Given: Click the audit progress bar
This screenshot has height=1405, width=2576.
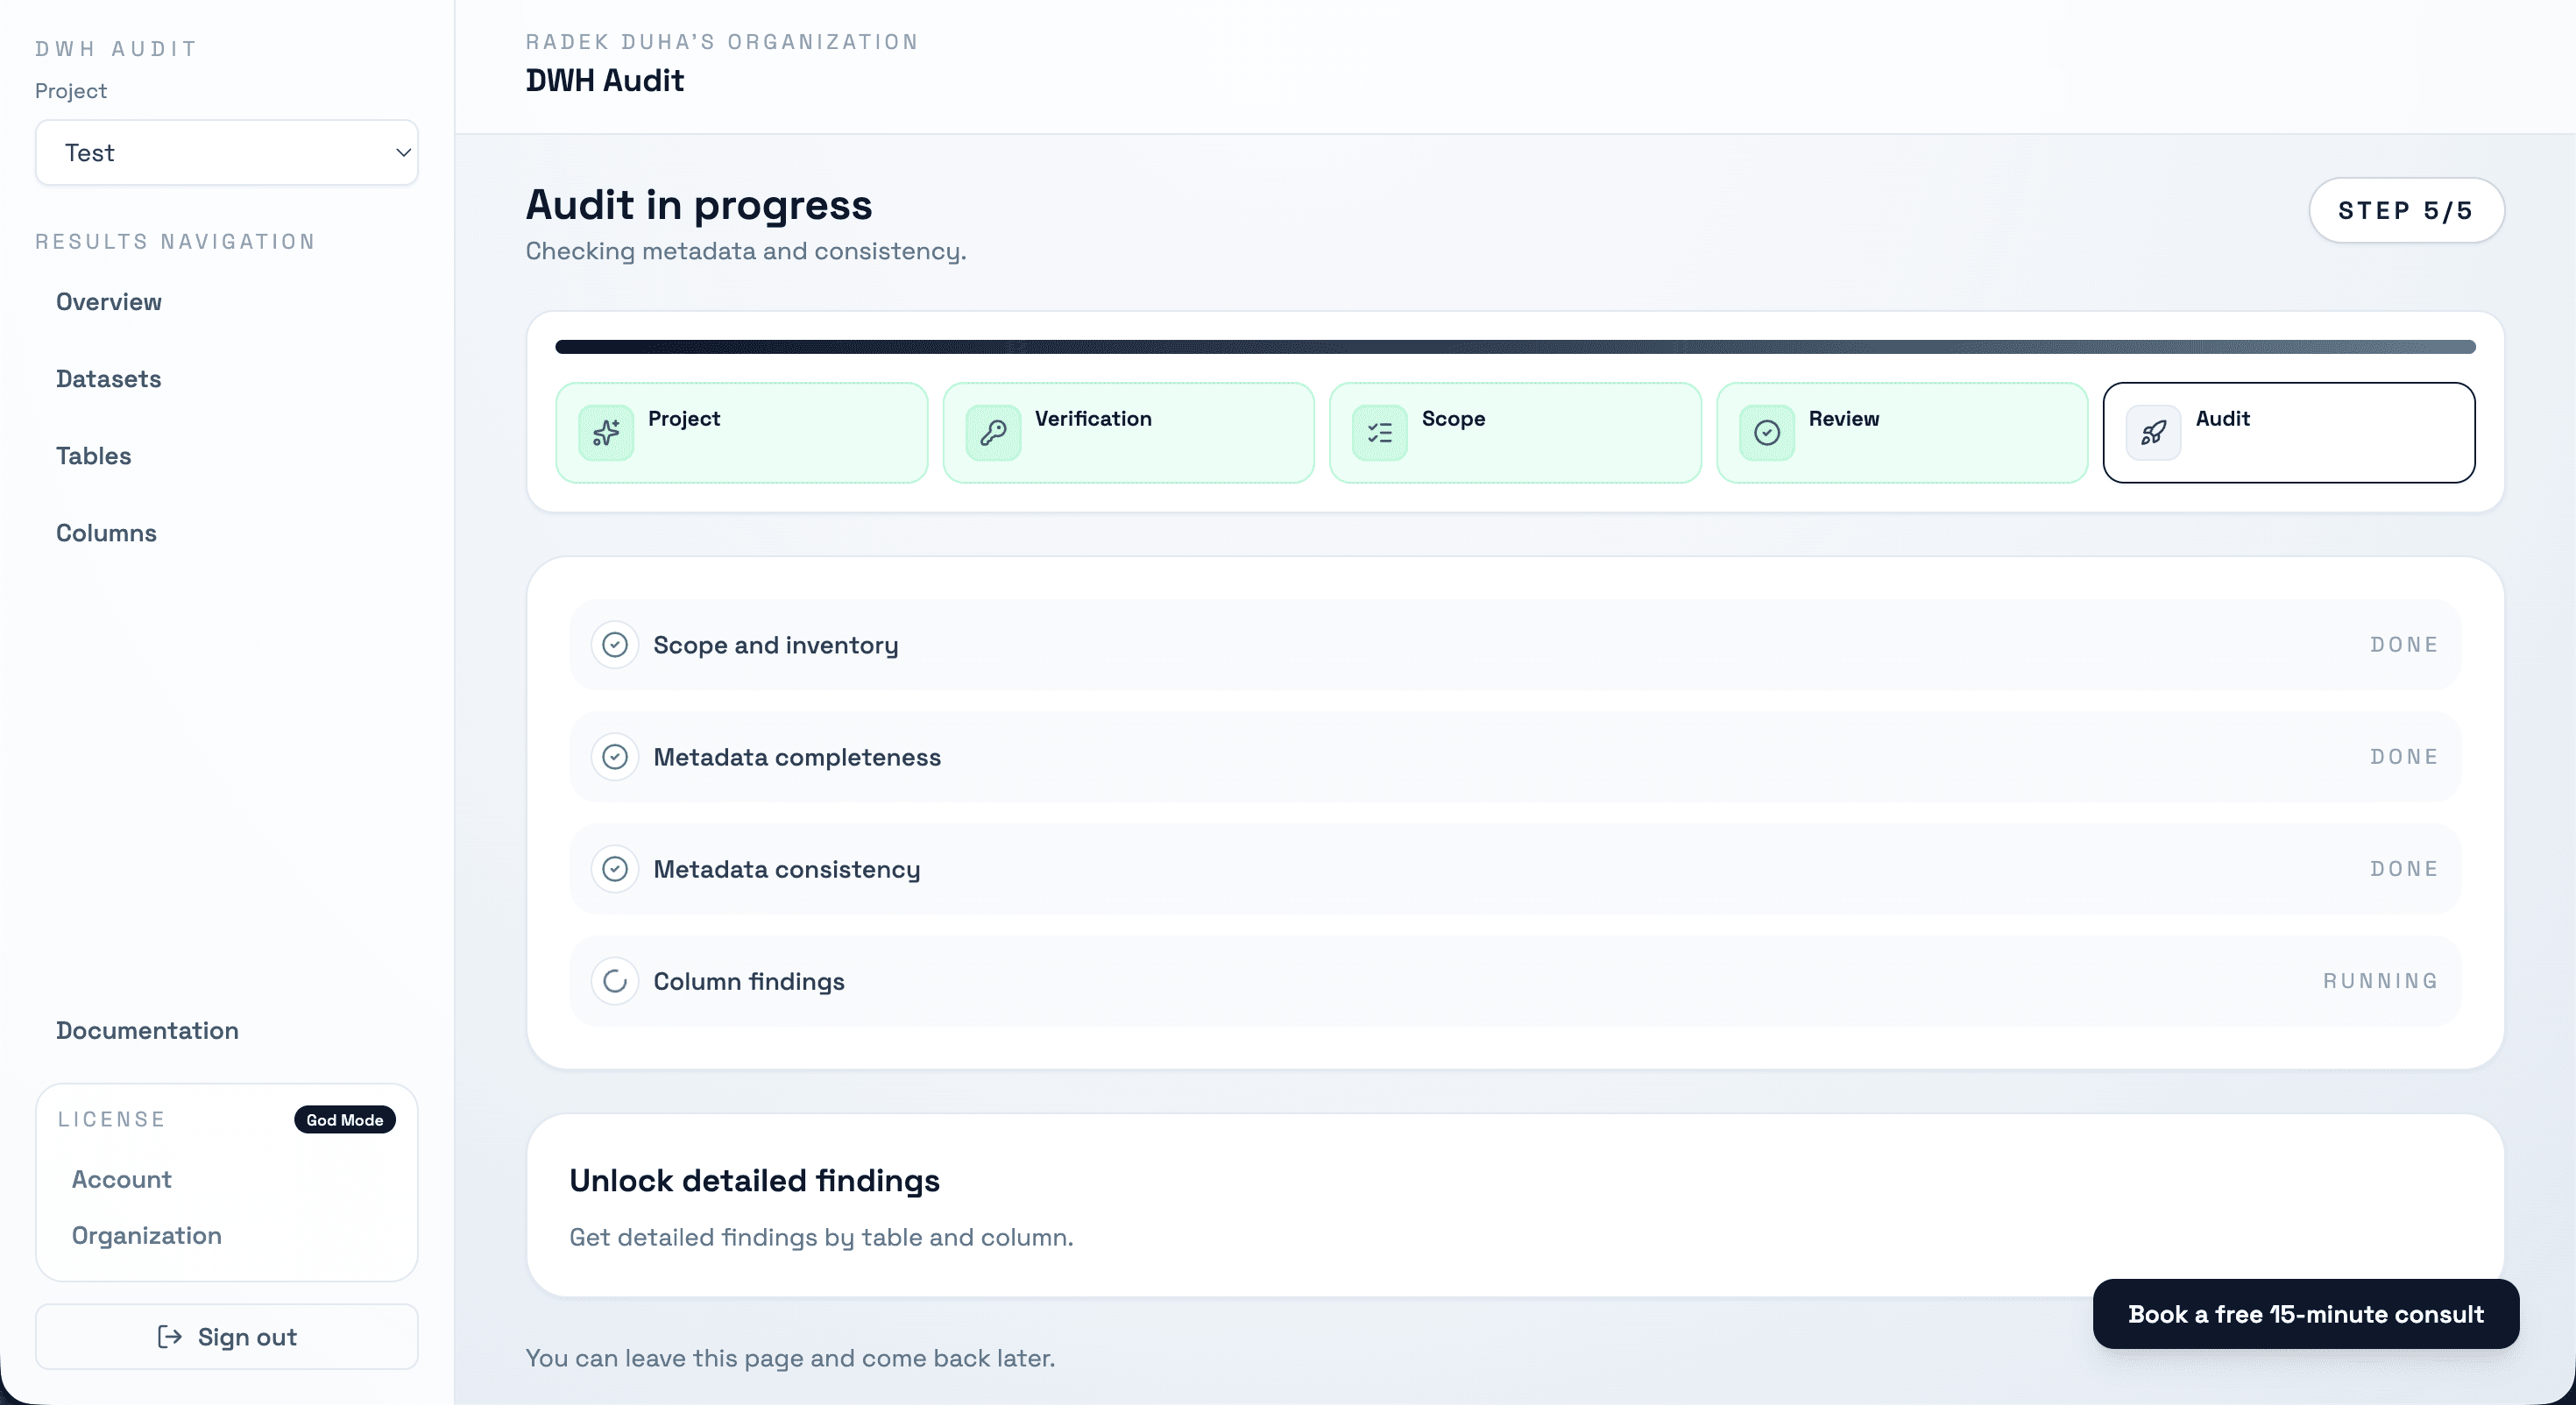Looking at the screenshot, I should [1516, 347].
